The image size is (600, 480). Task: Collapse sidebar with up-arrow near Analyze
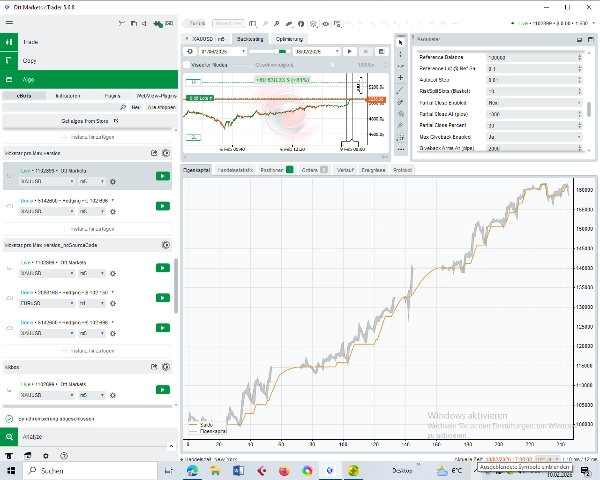[171, 446]
